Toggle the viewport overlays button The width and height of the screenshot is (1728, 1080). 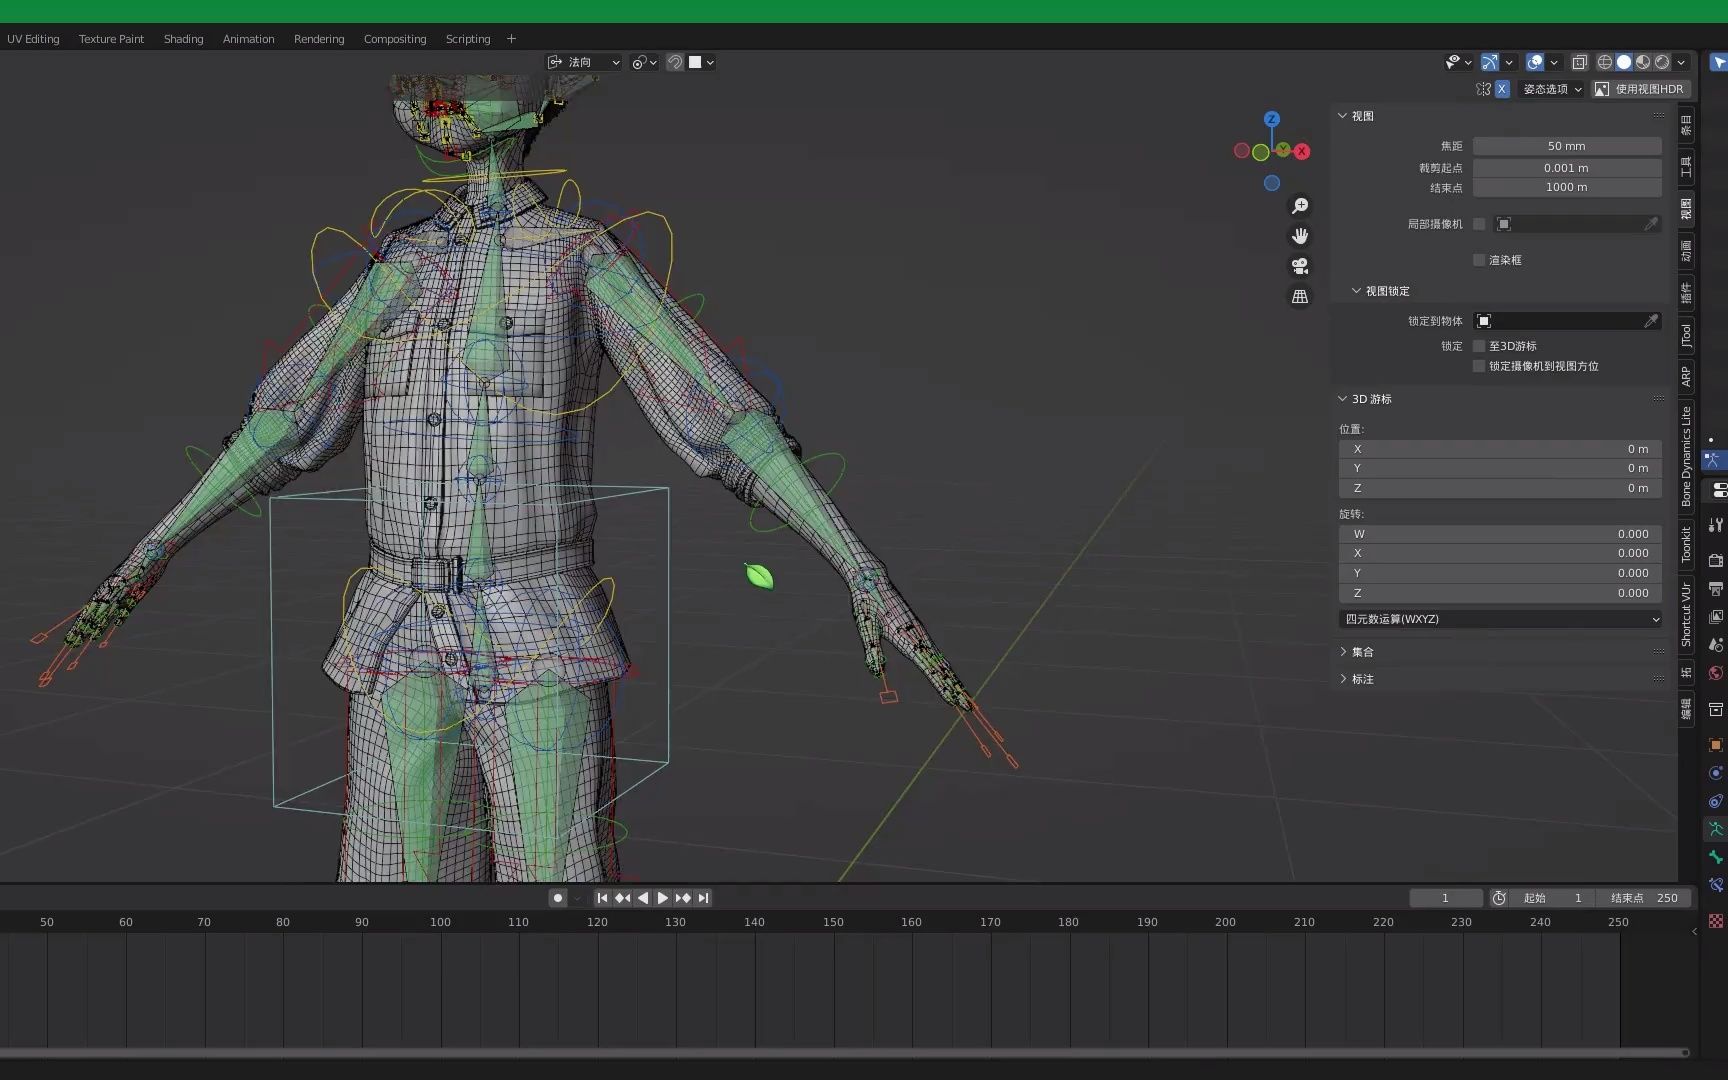click(1535, 62)
